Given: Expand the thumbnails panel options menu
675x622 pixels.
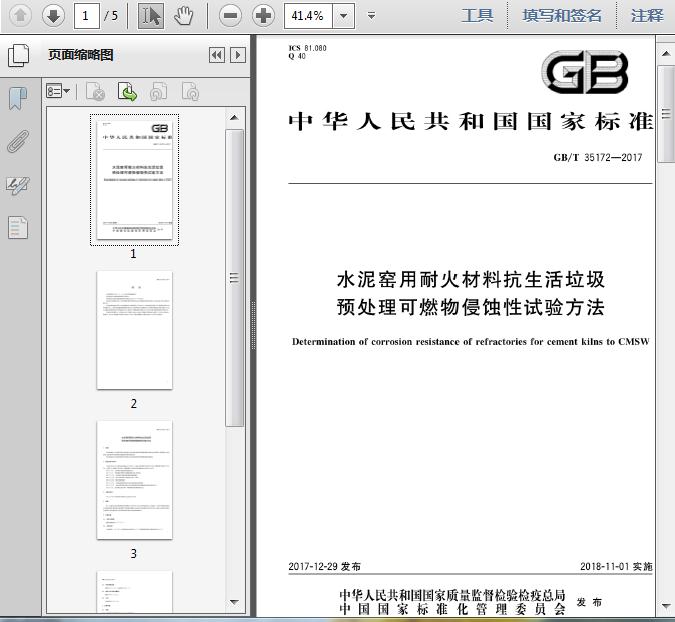Looking at the screenshot, I should 59,92.
